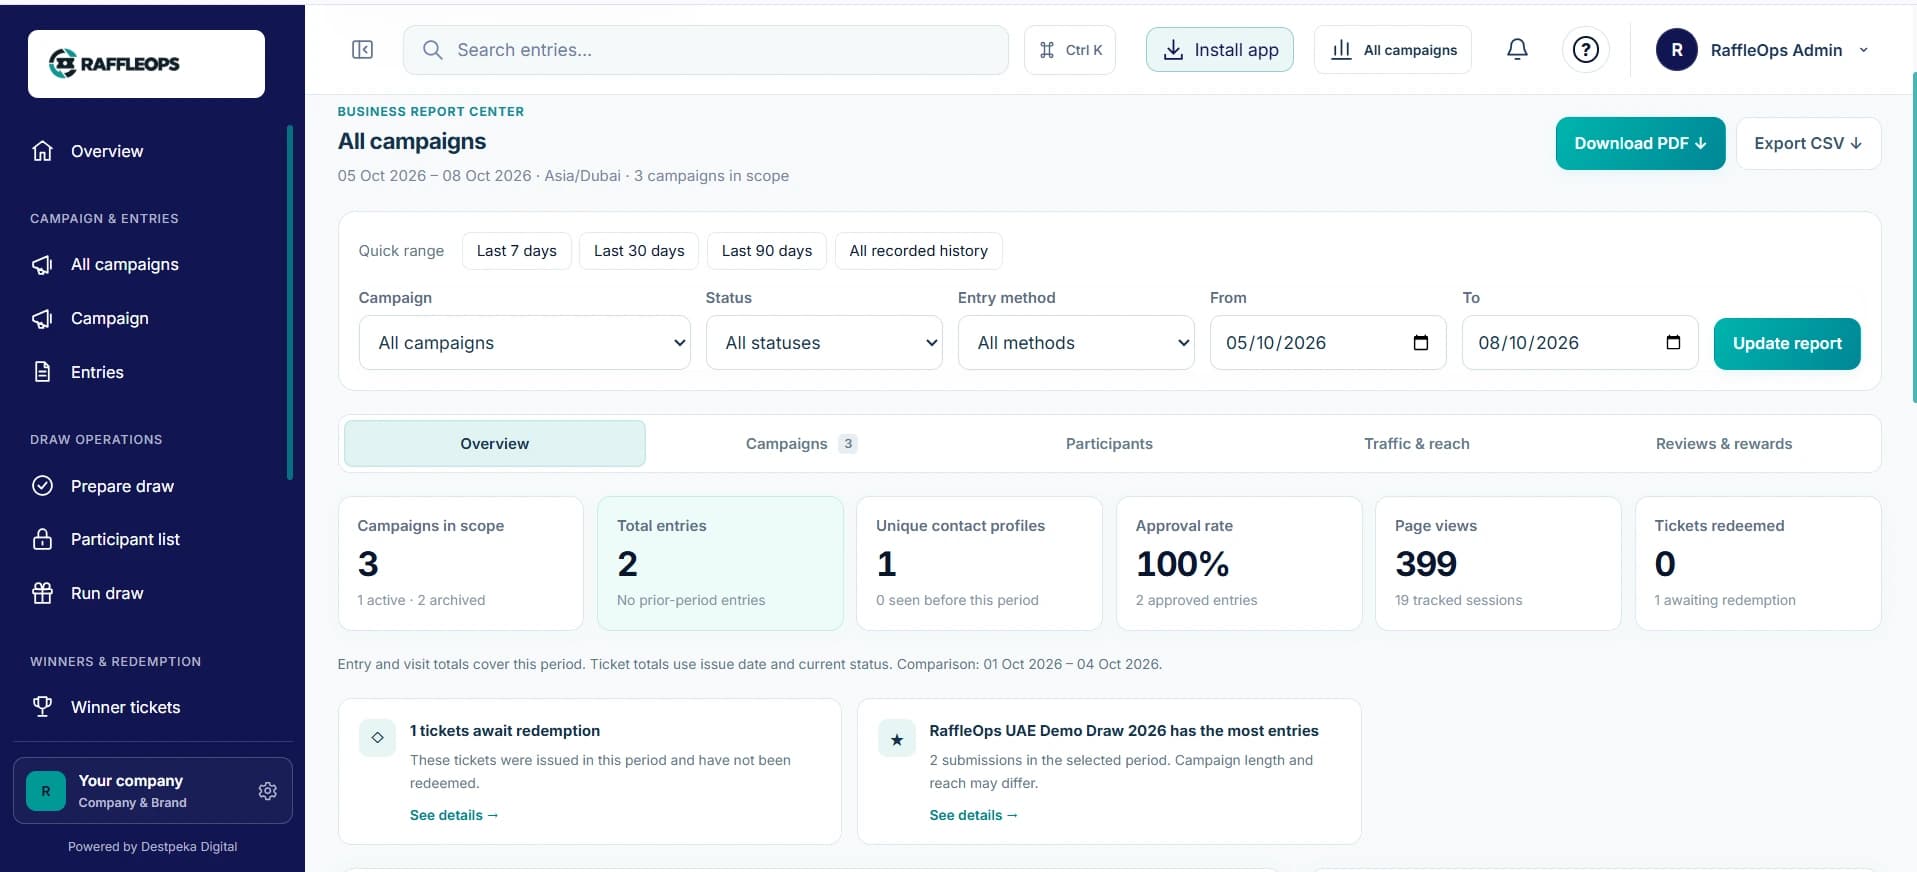
Task: Click the Entries document icon
Action: click(42, 372)
